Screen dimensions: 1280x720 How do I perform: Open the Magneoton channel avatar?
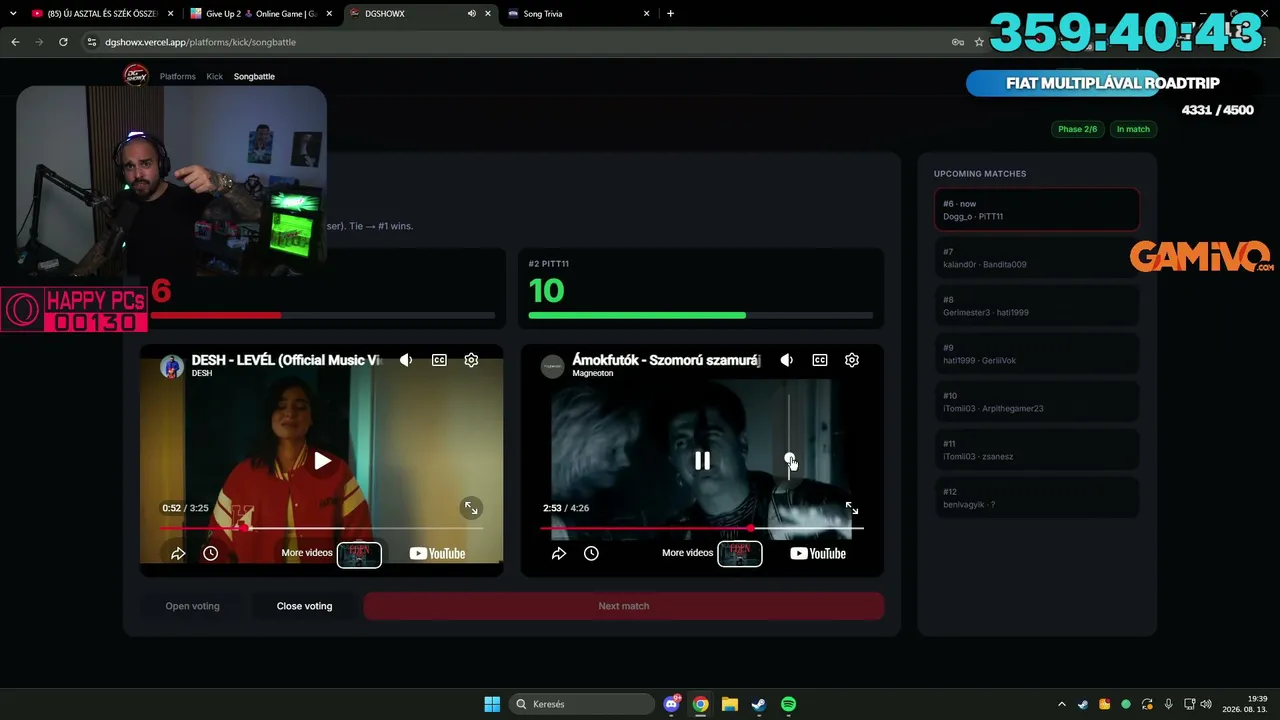coord(553,366)
